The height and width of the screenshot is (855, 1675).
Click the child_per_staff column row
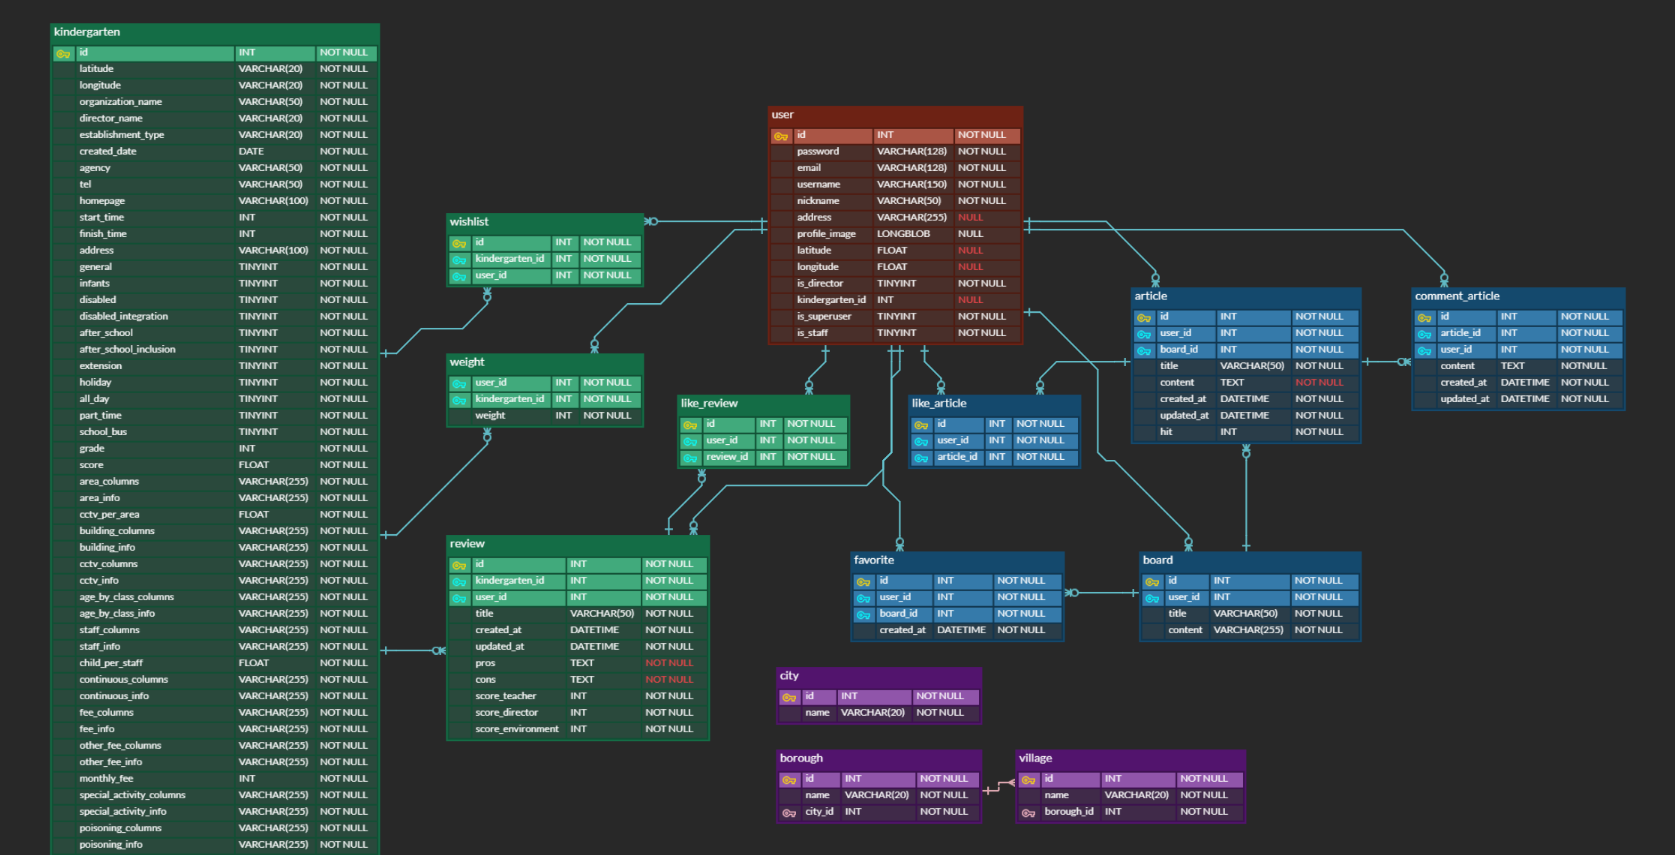pos(215,663)
